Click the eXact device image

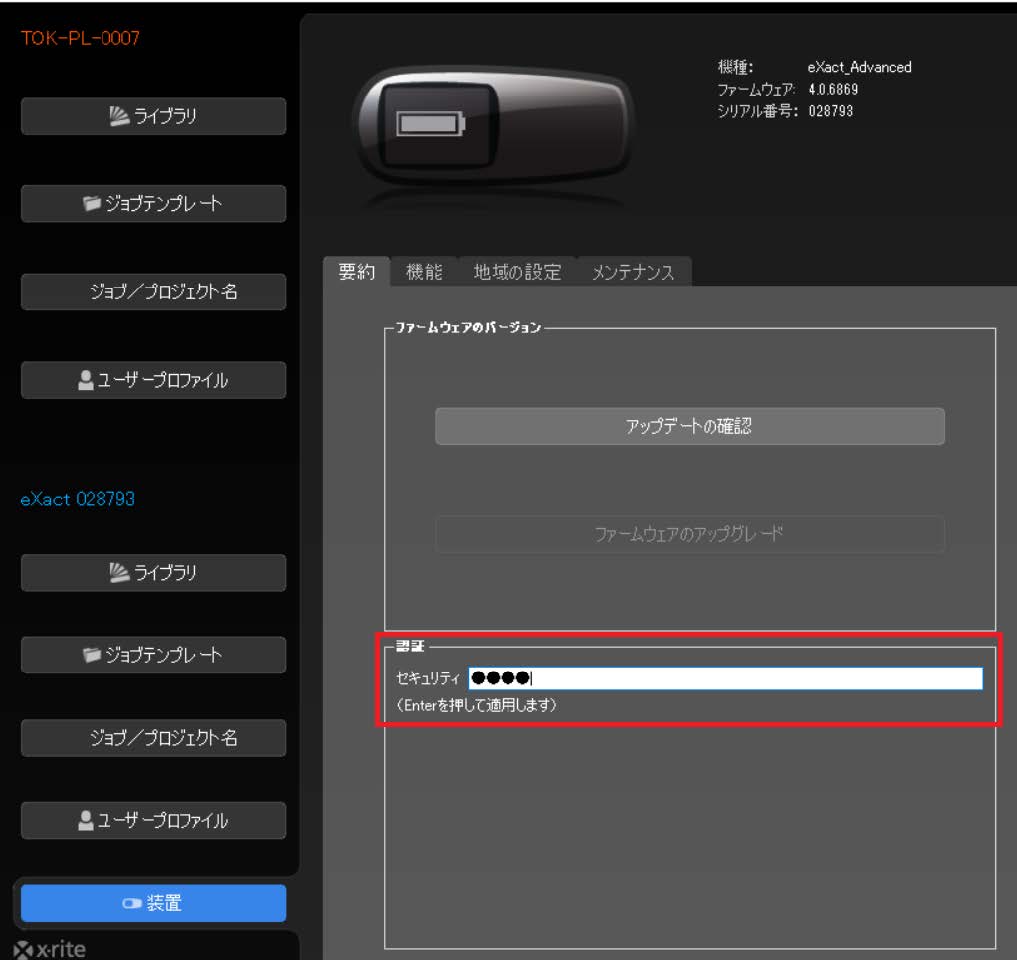[x=493, y=126]
